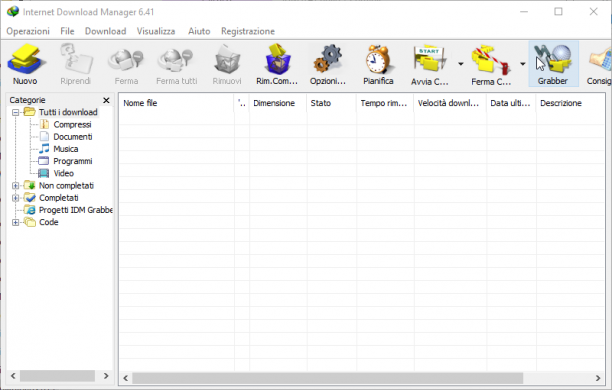Click the Tutti i download folder icon
This screenshot has height=390, width=612.
[30, 112]
